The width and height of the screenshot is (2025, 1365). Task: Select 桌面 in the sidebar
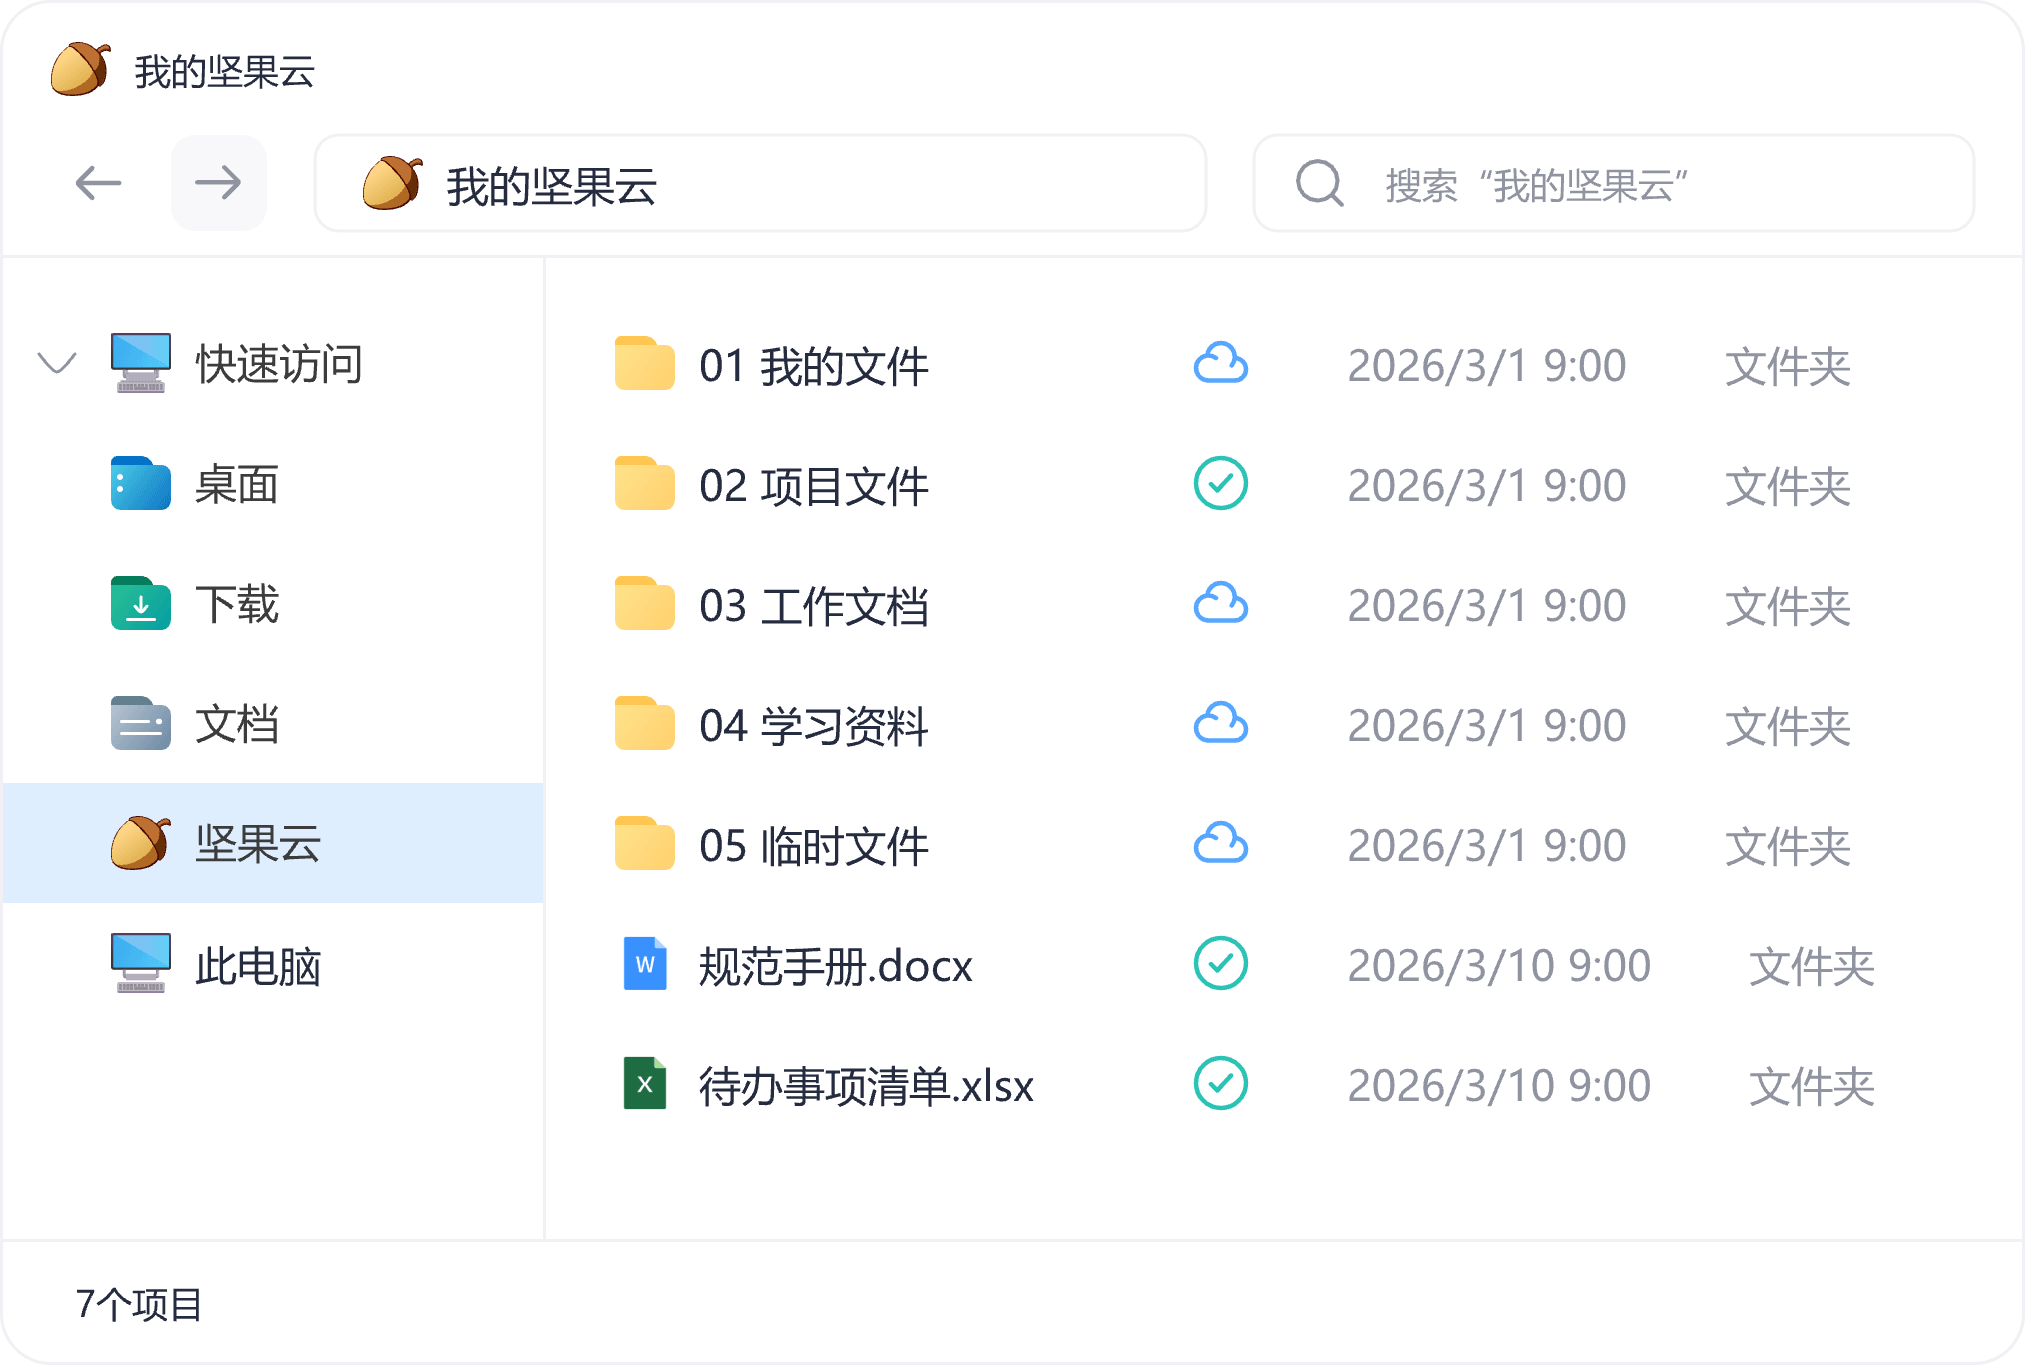coord(236,484)
